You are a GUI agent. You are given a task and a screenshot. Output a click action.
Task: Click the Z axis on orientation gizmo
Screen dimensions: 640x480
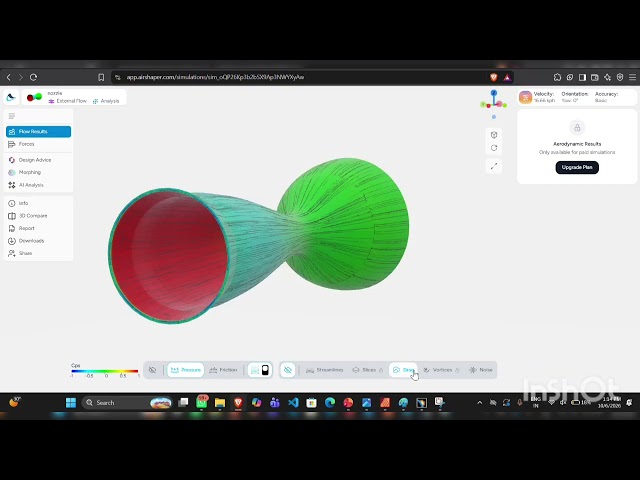pos(494,93)
